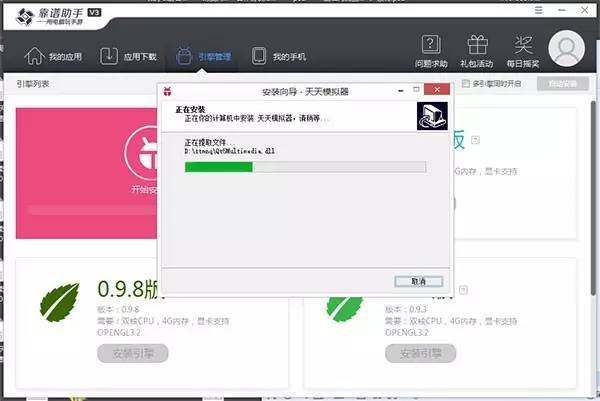Cancel the installation with 取消 button

point(419,281)
